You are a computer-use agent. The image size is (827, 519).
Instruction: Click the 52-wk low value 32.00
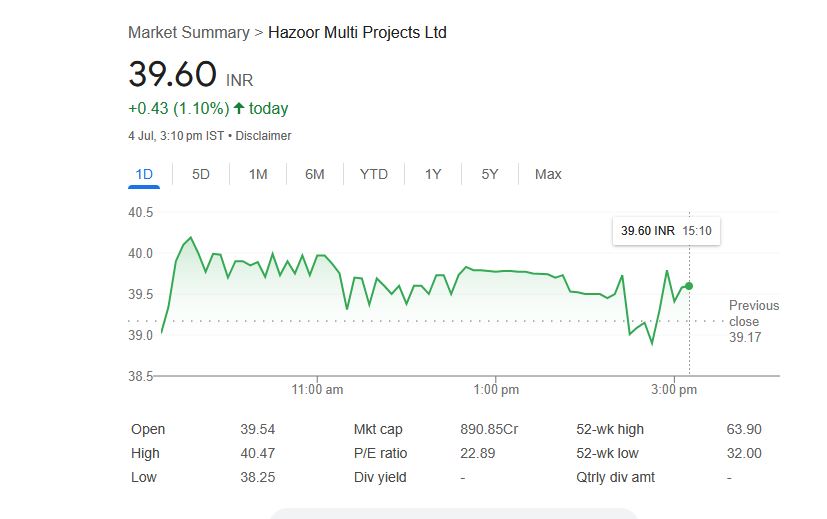point(744,453)
